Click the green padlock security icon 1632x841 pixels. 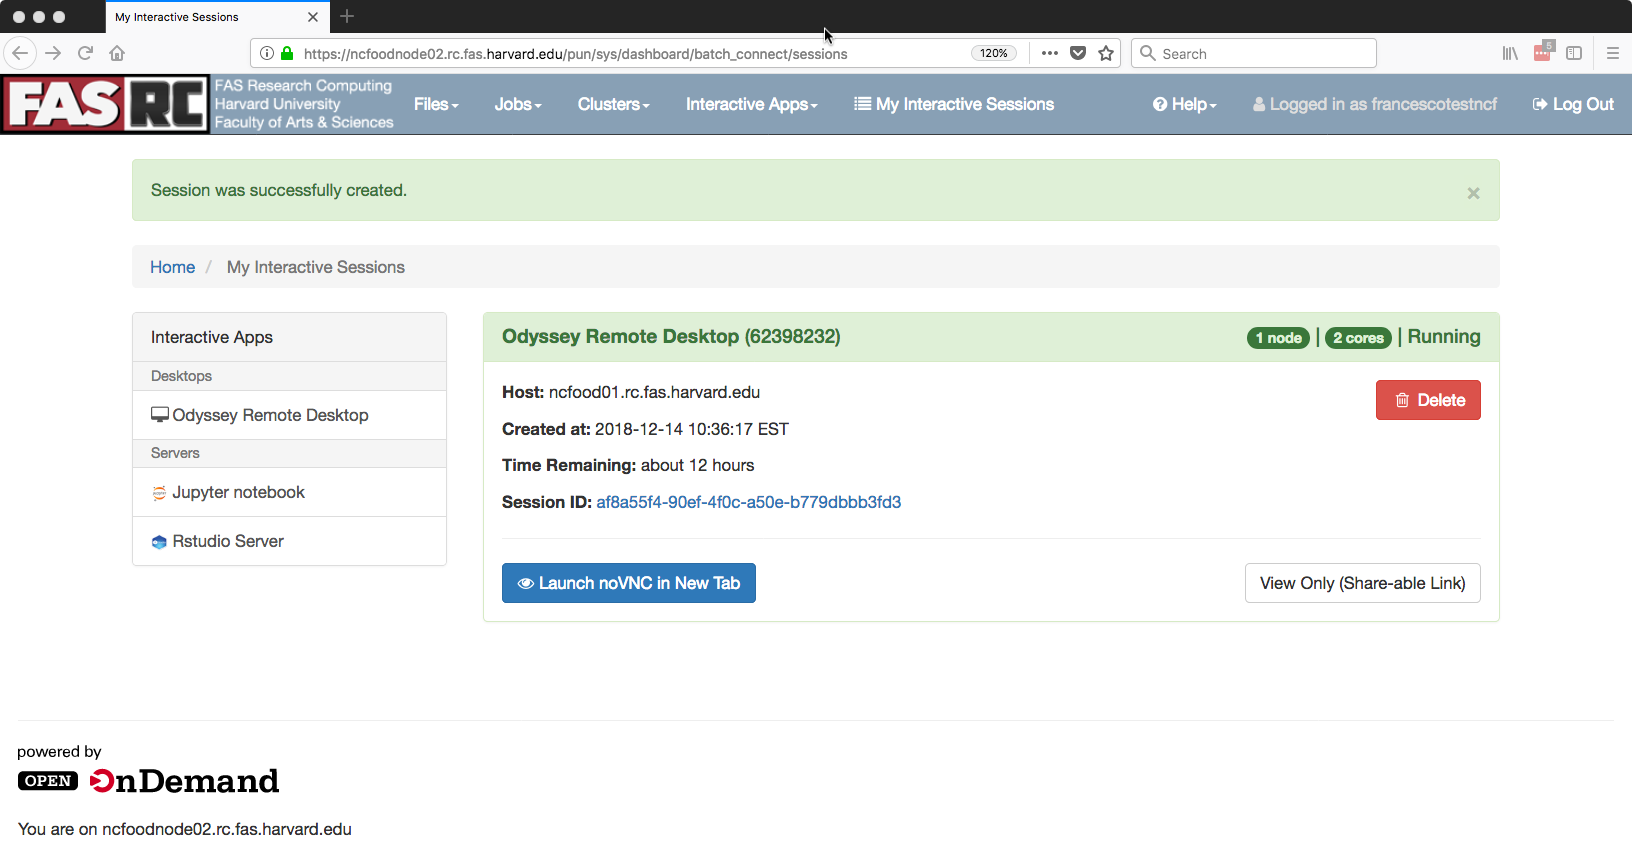(x=287, y=53)
